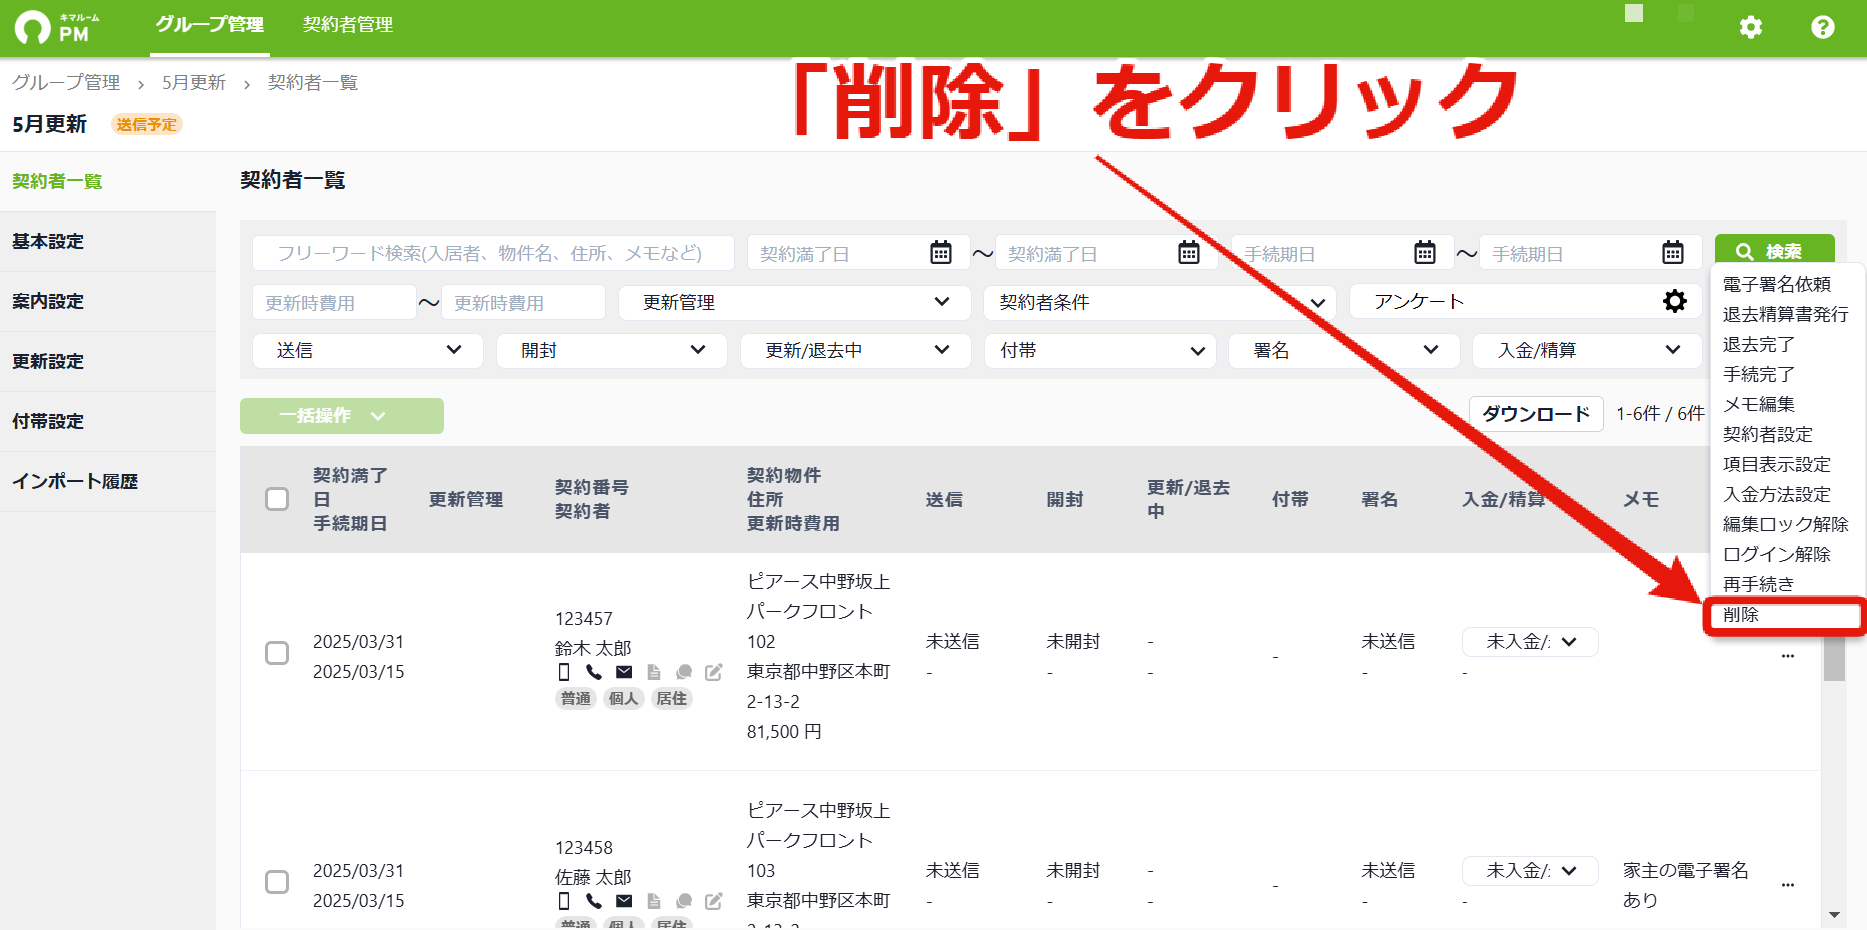Click the chat bubble icon for 鈴木 太郎
Screen dimensions: 1867x930
point(684,672)
